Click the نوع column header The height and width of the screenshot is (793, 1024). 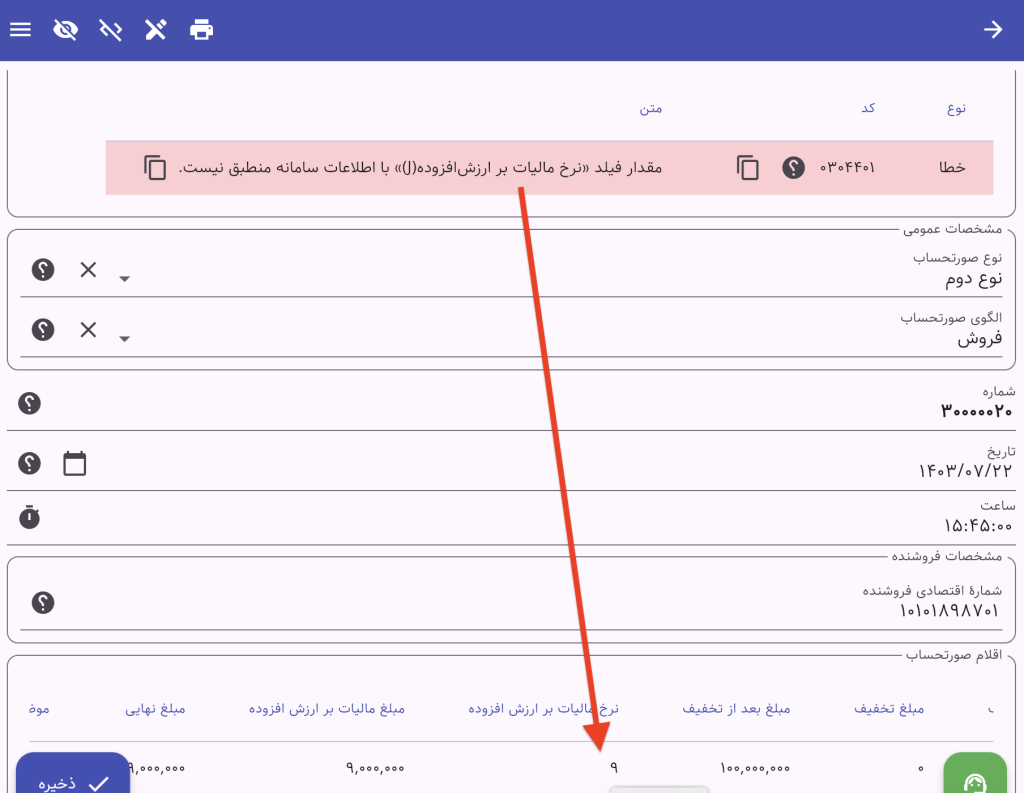pos(956,108)
